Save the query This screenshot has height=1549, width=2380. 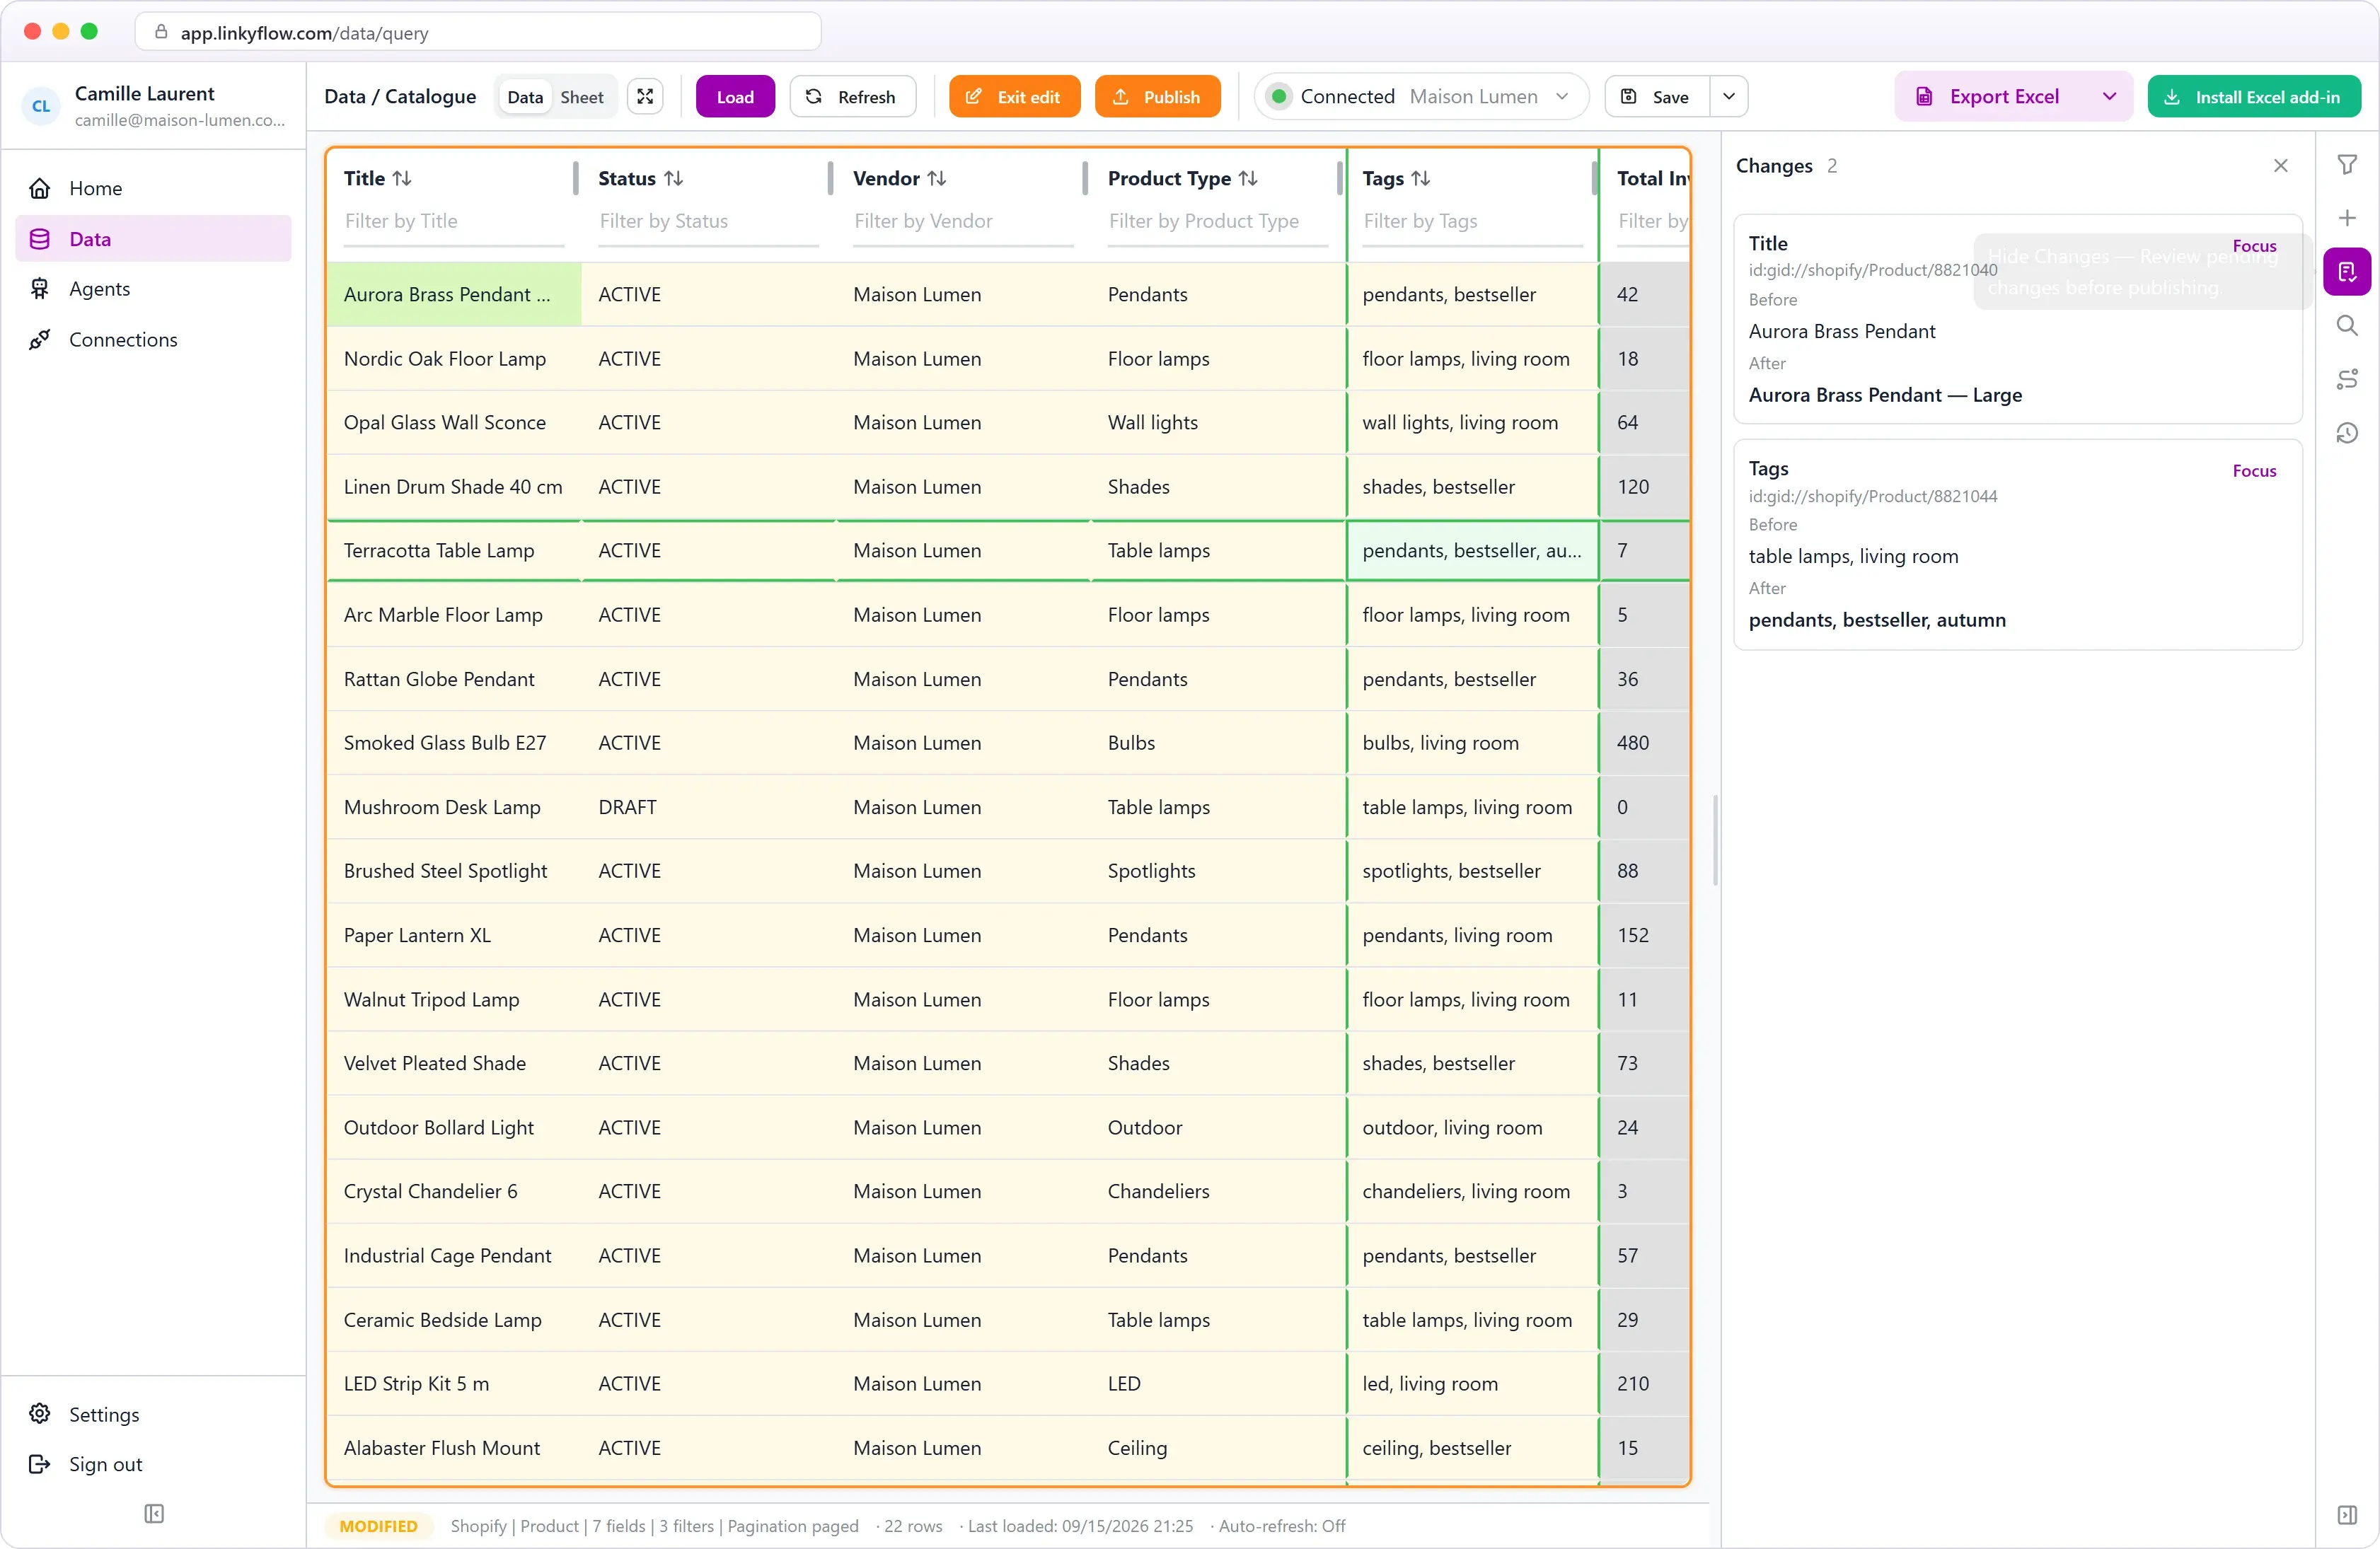coord(1656,97)
